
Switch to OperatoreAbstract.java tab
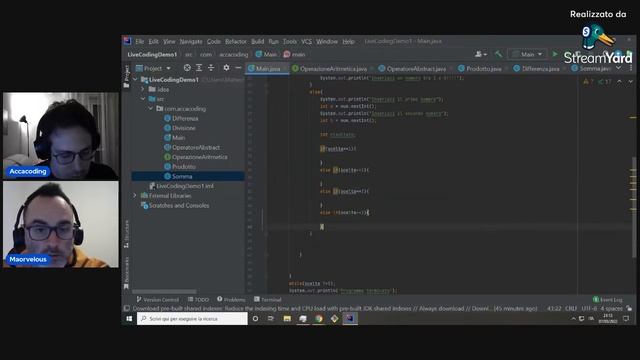(x=413, y=69)
